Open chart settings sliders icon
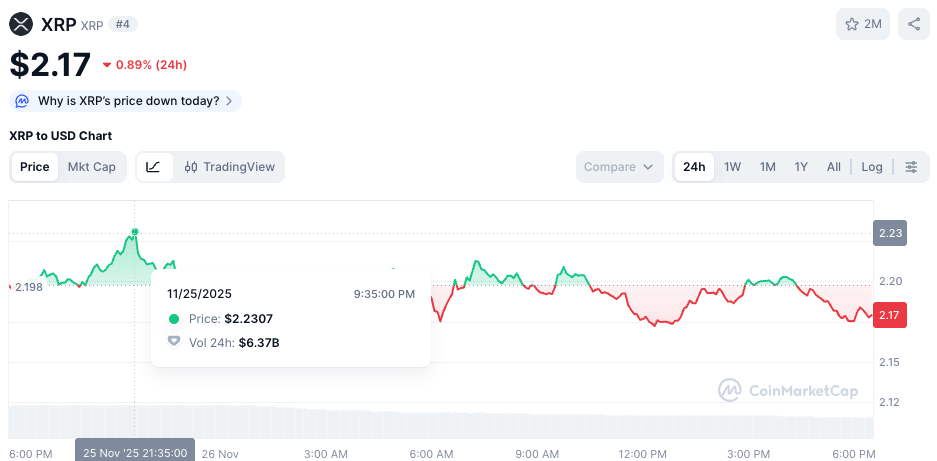937x461 pixels. [911, 167]
